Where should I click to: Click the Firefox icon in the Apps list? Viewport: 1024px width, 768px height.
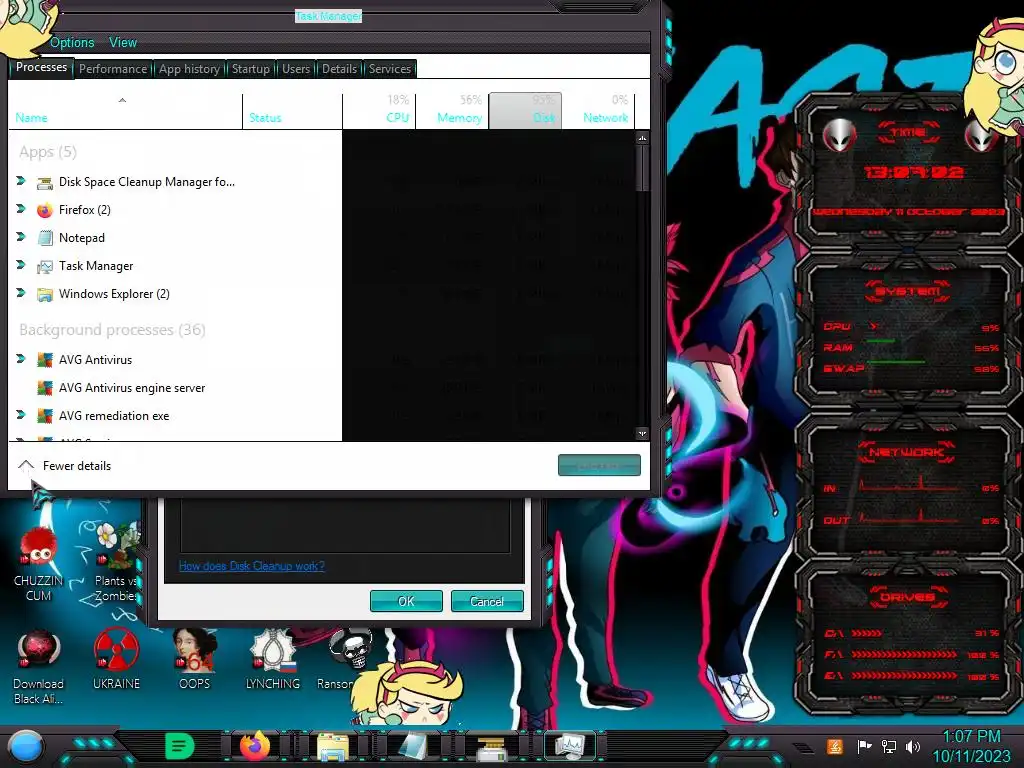coord(44,210)
